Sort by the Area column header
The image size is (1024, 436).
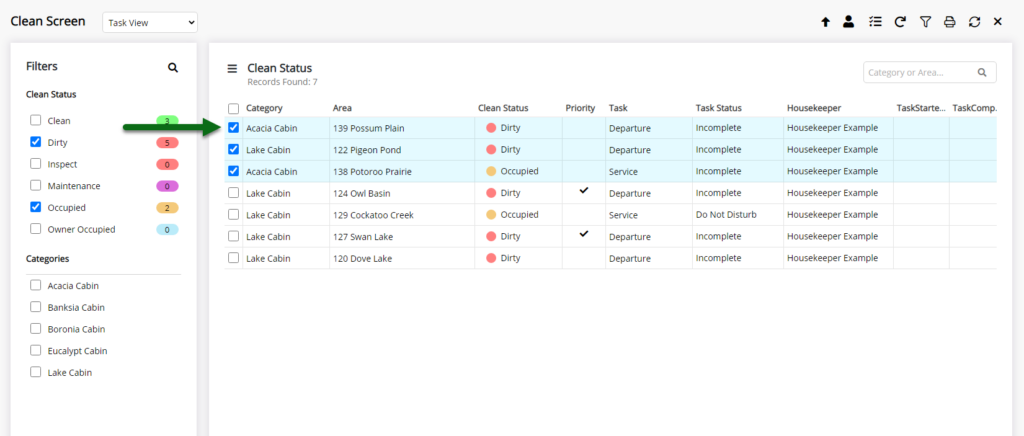pyautogui.click(x=342, y=108)
